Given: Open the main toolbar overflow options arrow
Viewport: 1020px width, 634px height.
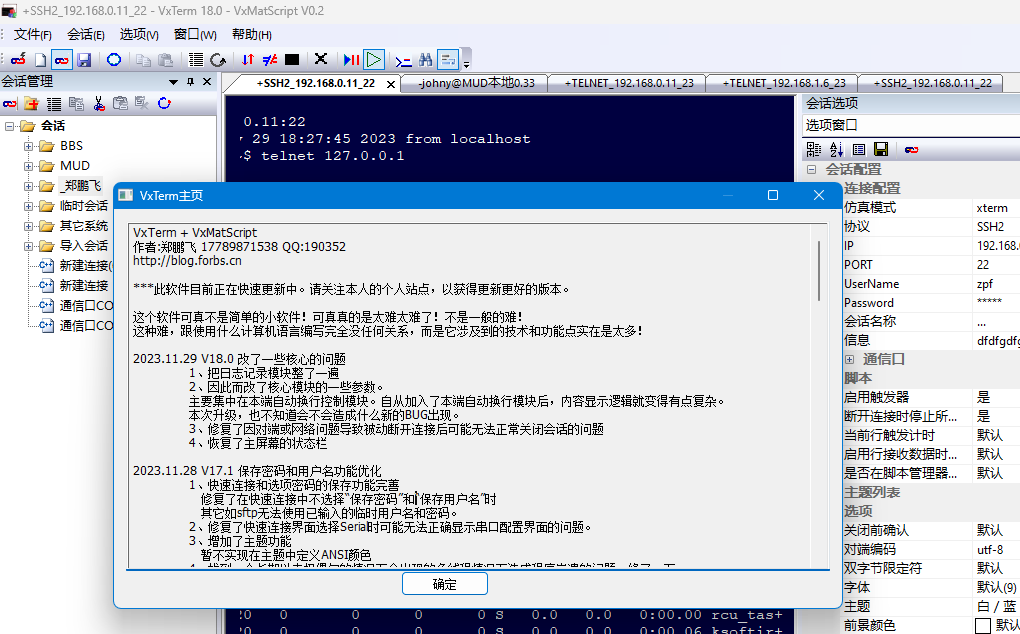Looking at the screenshot, I should click(466, 64).
